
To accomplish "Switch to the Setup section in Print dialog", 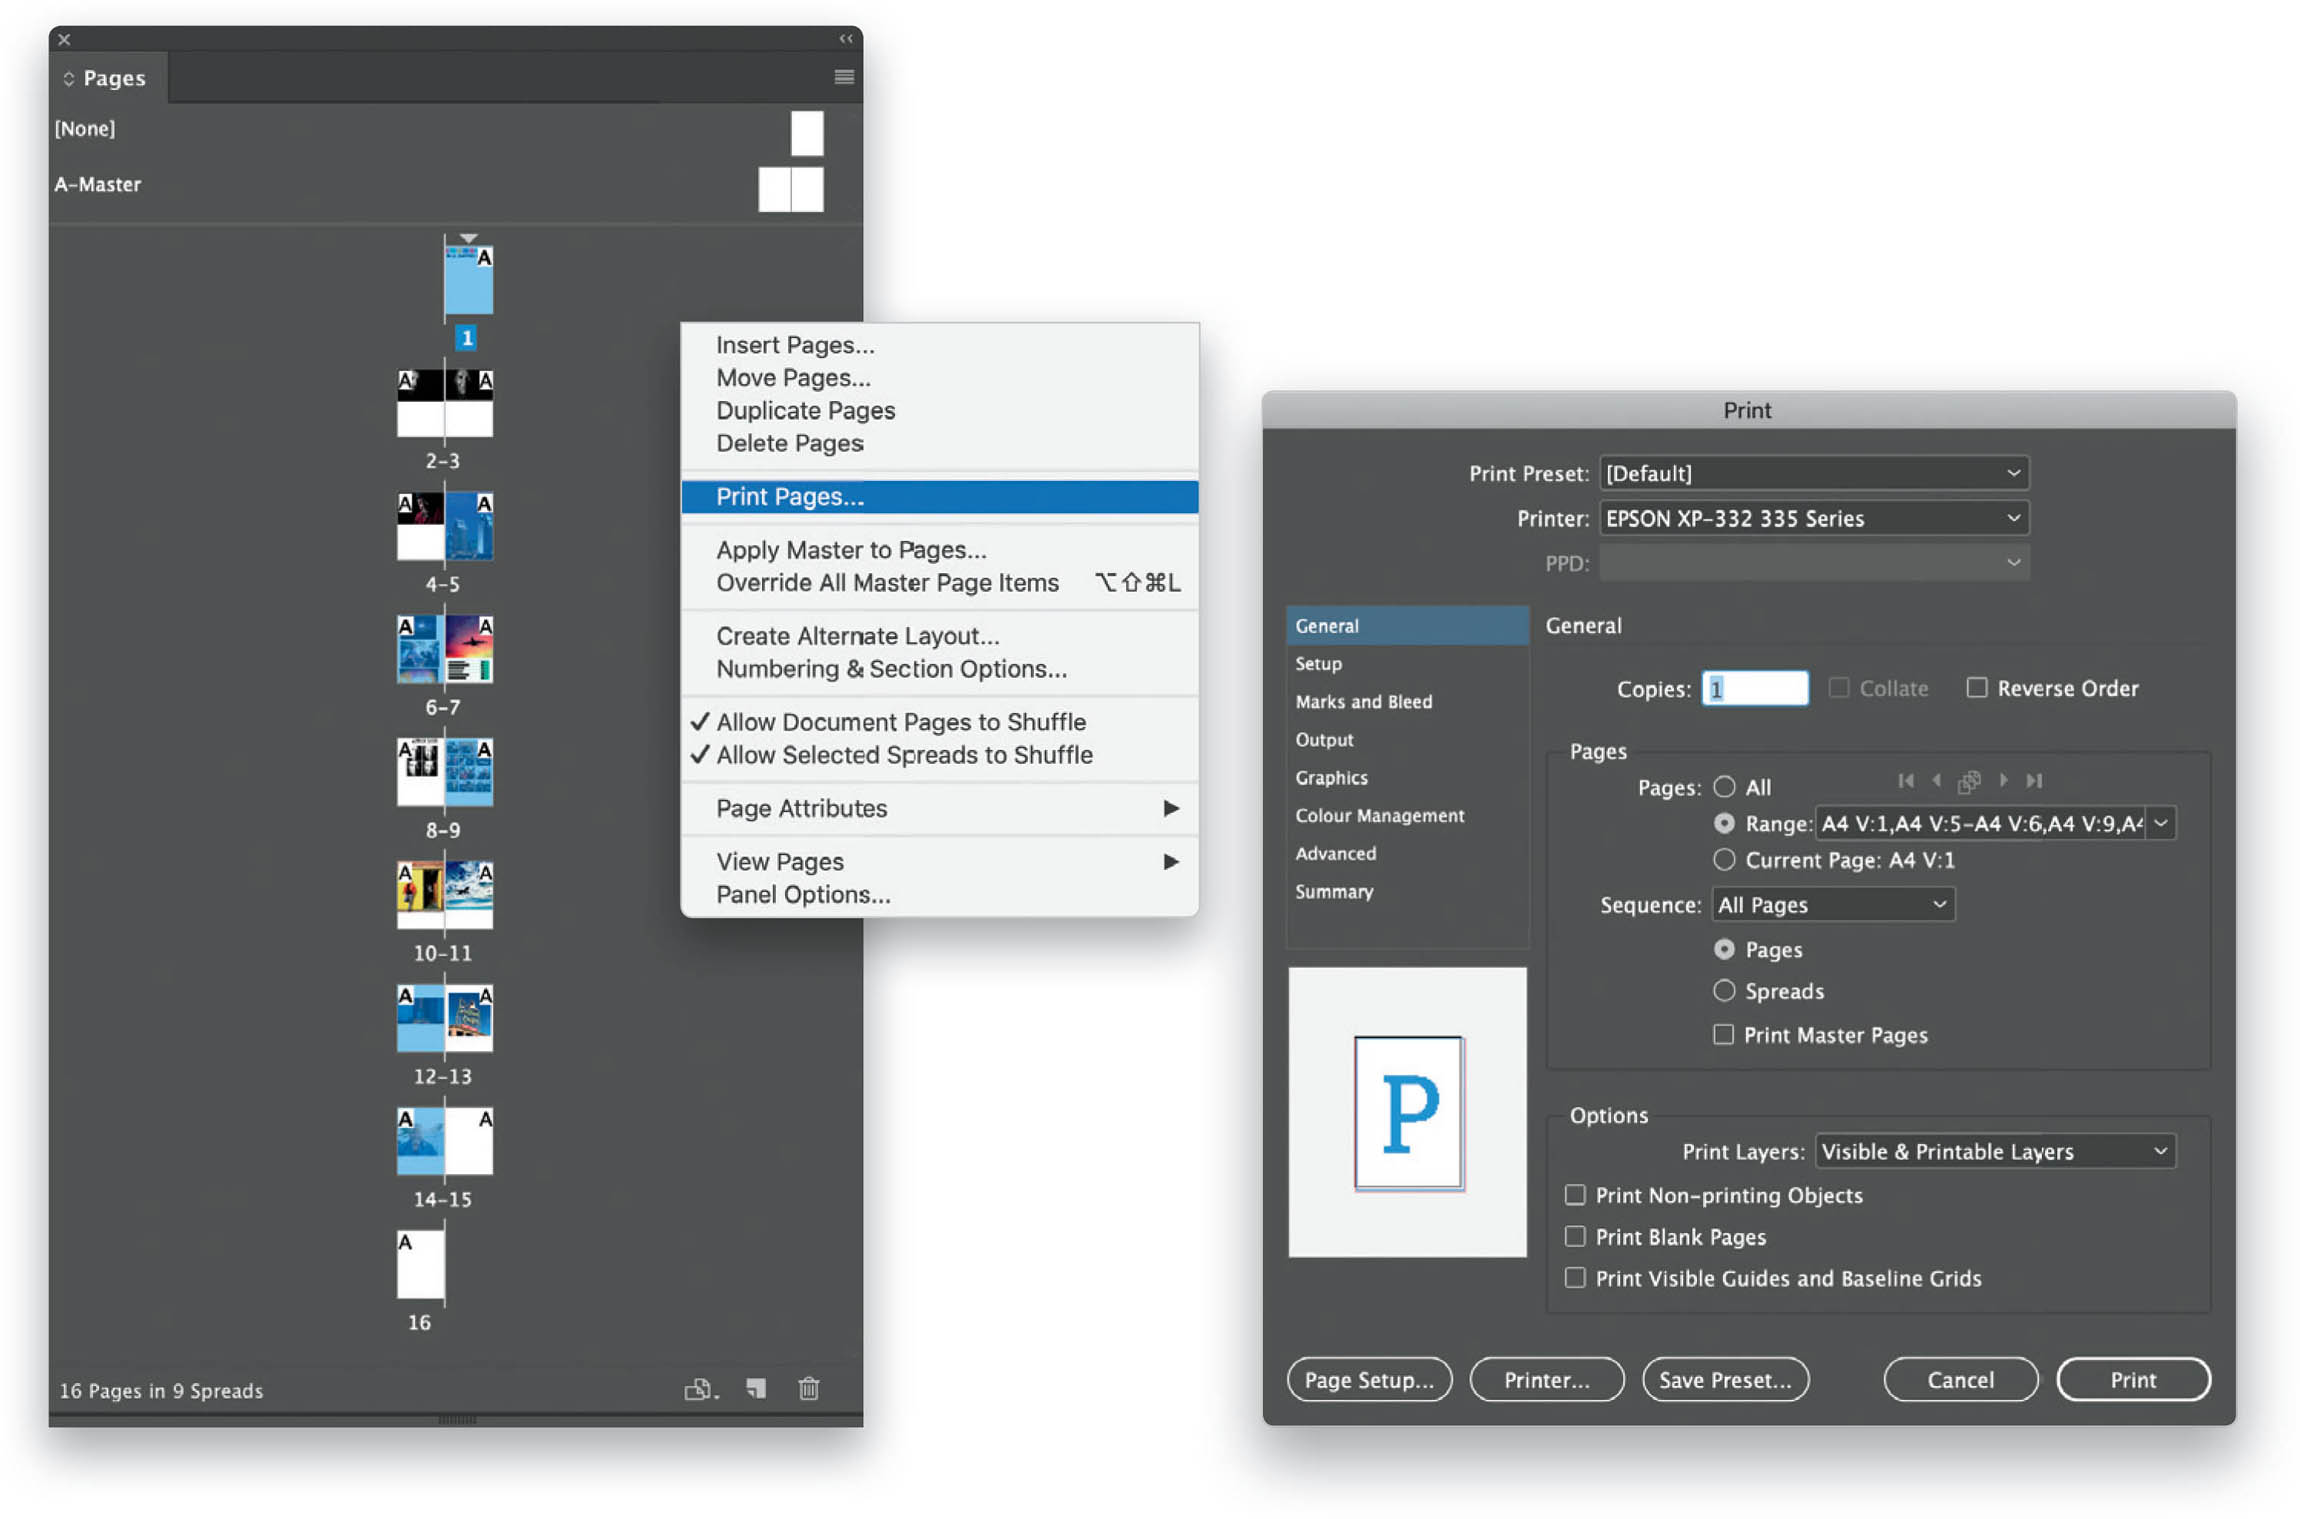I will (1408, 663).
